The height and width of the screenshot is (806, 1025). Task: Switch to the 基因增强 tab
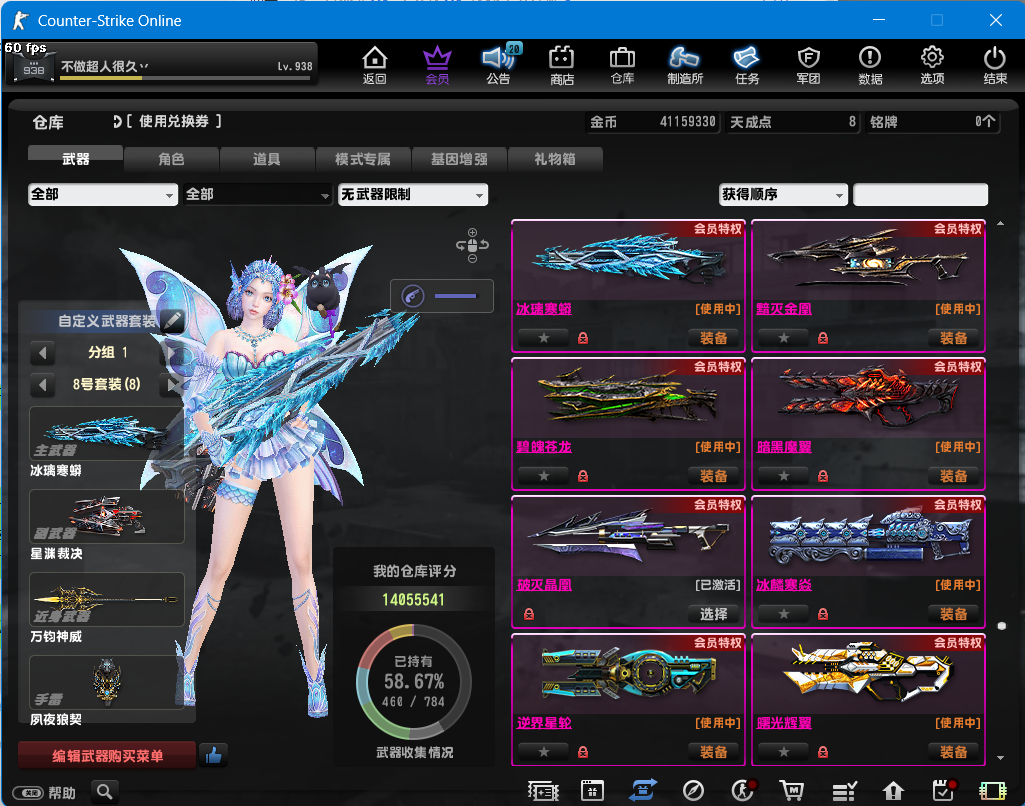(459, 159)
